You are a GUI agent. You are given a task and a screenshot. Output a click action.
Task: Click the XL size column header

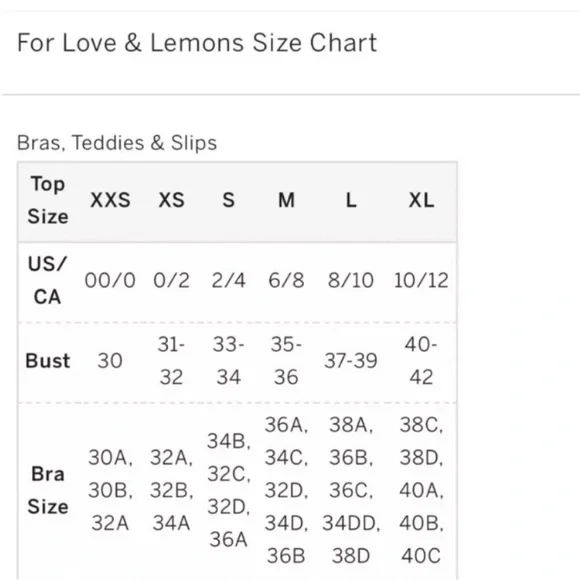pos(421,200)
